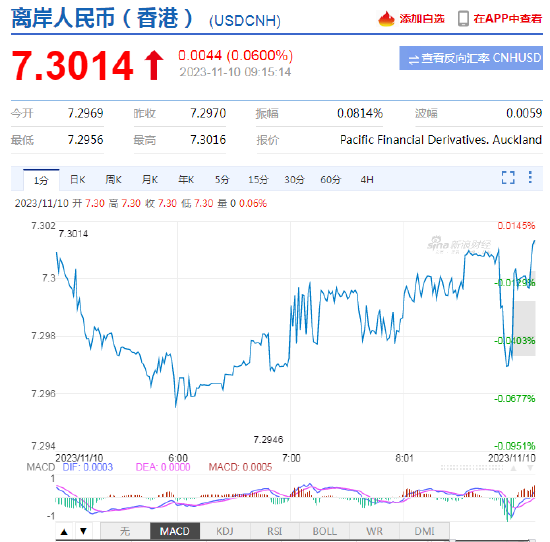View reverse exchange rate CNHUSD

coord(471,58)
